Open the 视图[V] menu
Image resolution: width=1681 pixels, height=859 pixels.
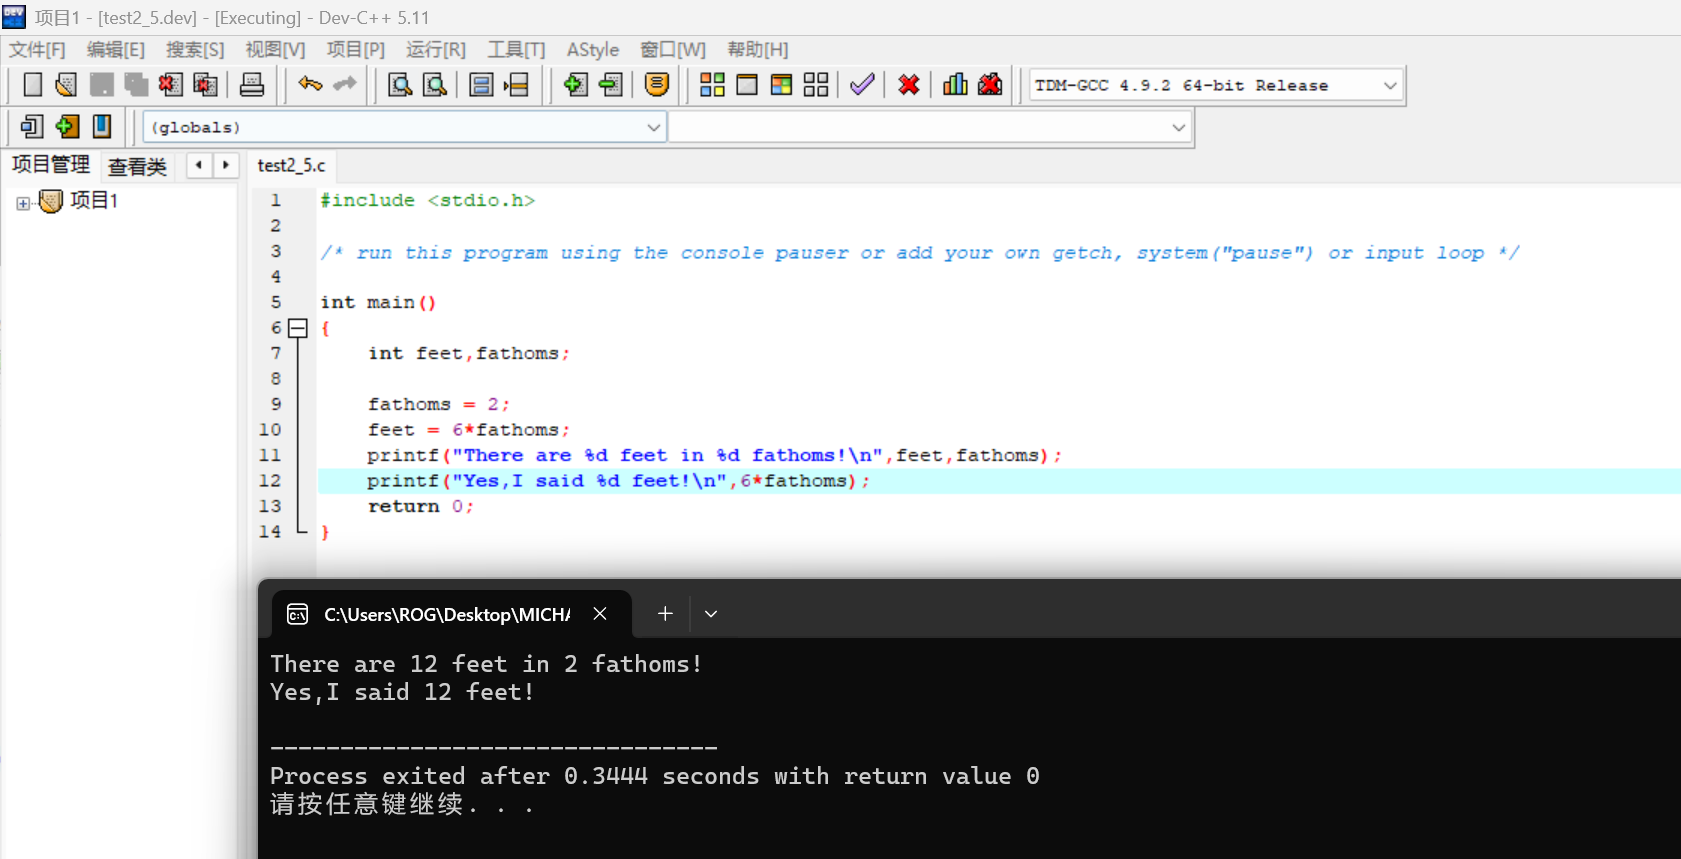tap(275, 50)
